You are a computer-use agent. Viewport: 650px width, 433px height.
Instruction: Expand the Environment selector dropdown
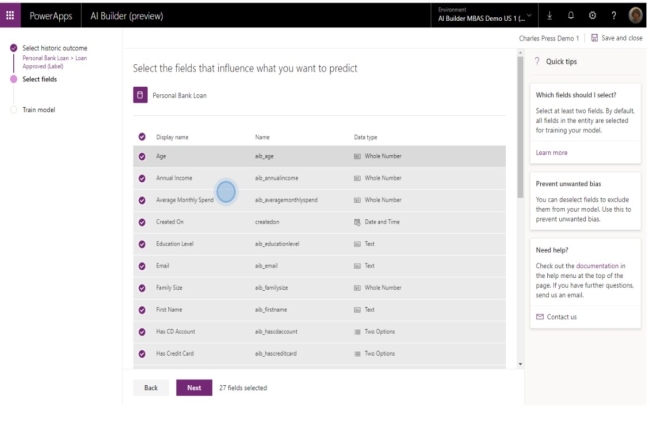485,15
